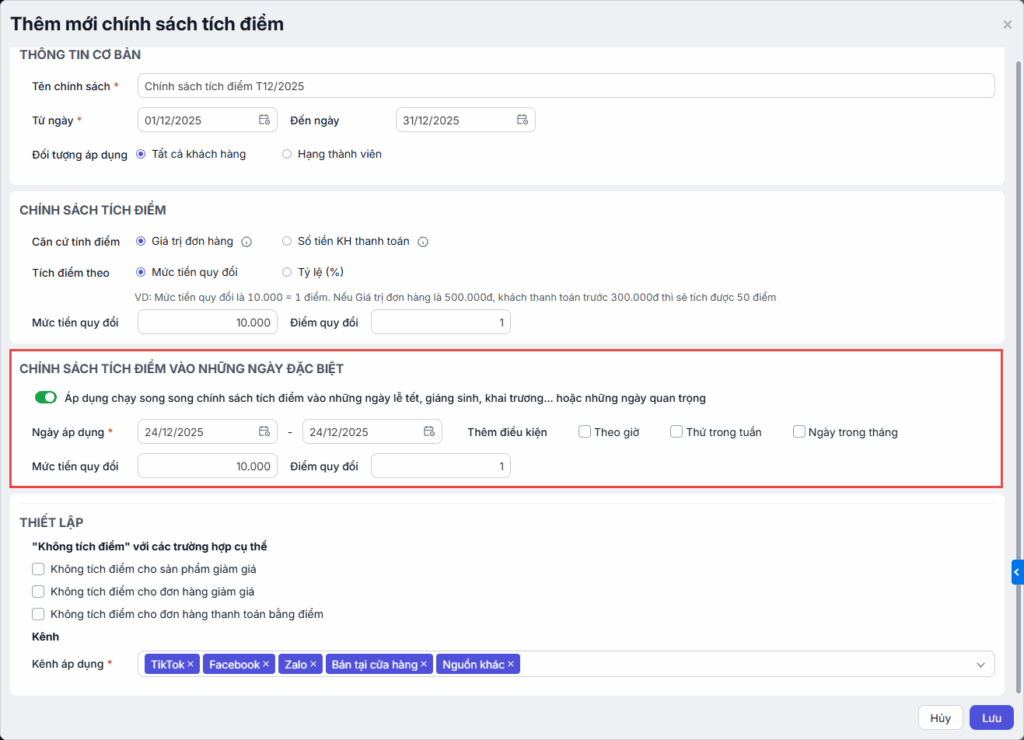Enable Không tích điểm cho sản phẩm giảm giá

pyautogui.click(x=38, y=569)
